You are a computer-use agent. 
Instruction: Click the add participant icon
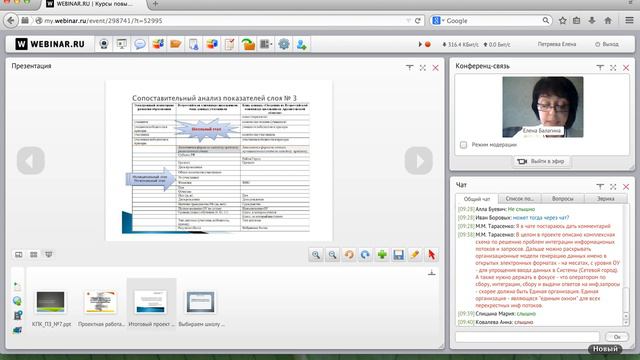(302, 44)
